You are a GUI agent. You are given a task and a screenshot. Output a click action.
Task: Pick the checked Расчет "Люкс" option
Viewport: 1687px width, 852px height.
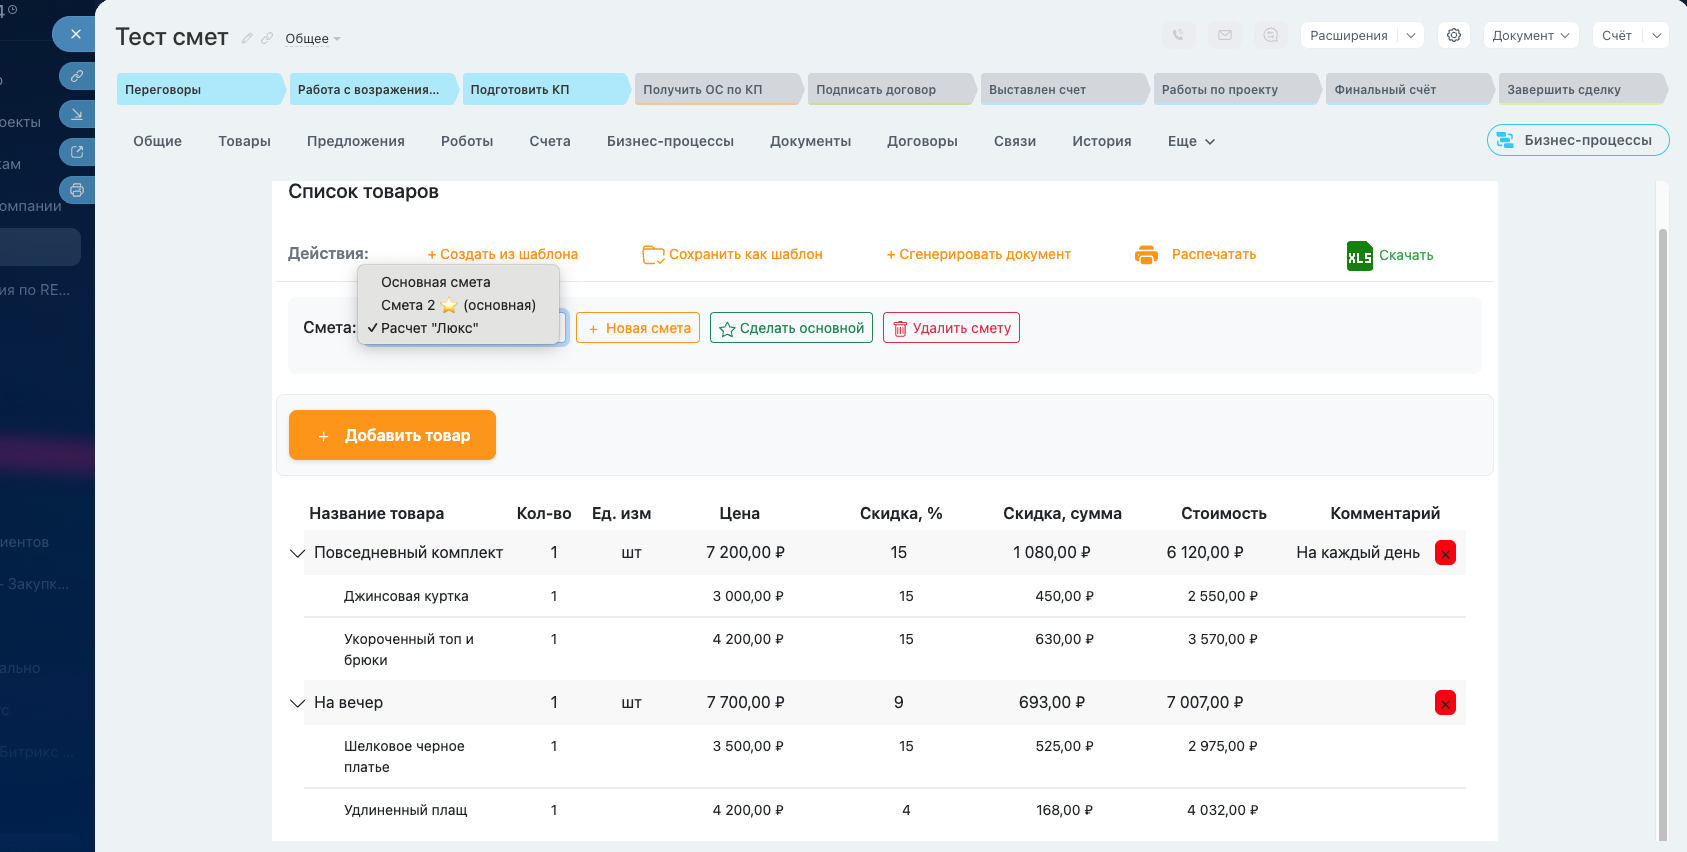pos(430,328)
